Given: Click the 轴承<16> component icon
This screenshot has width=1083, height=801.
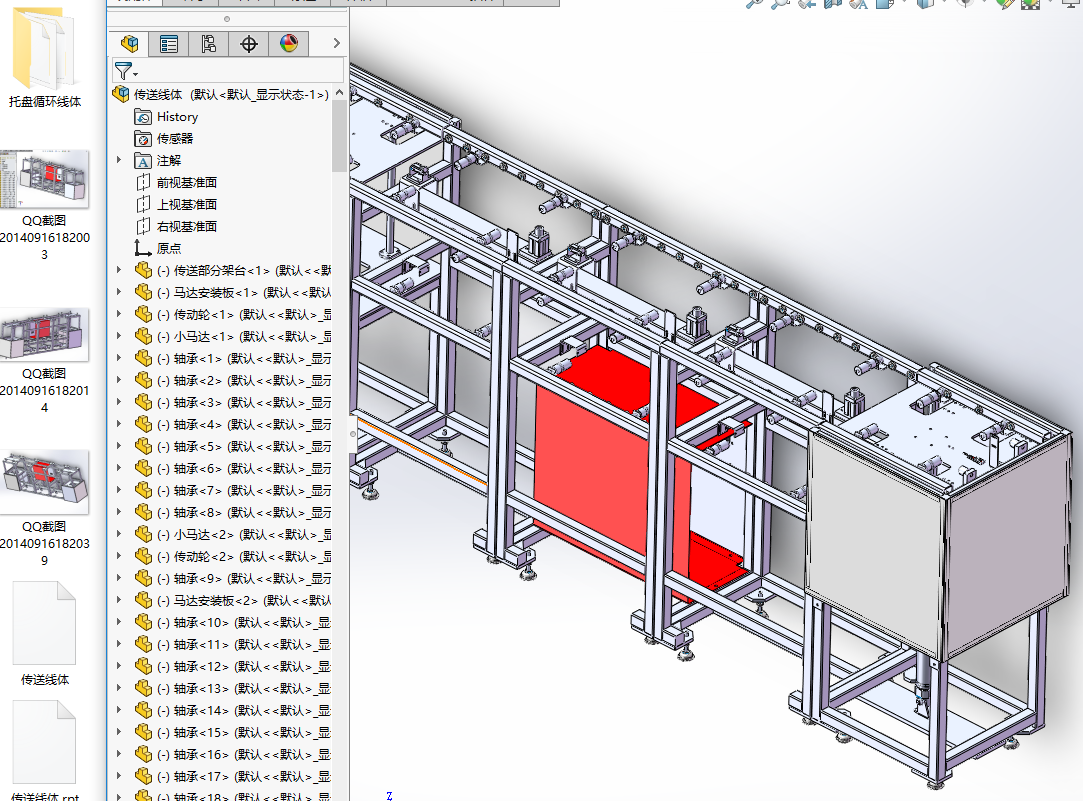Looking at the screenshot, I should [x=143, y=755].
